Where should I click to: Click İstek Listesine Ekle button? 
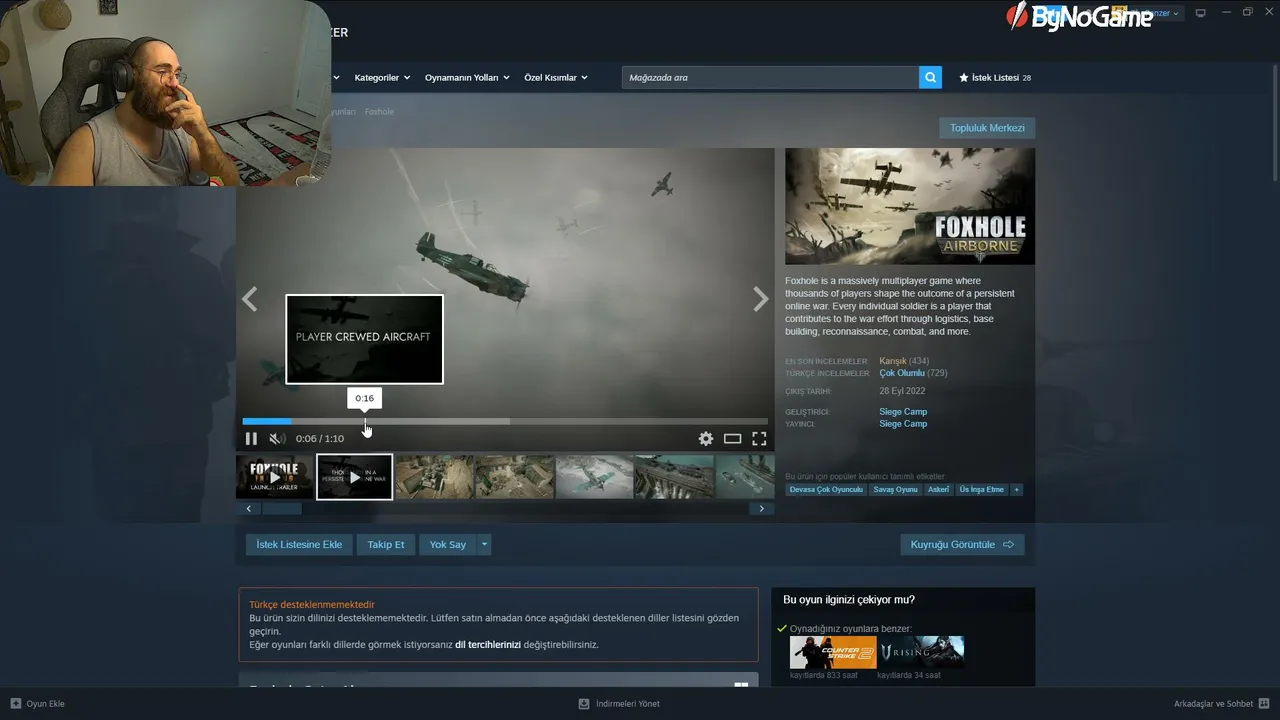click(299, 545)
